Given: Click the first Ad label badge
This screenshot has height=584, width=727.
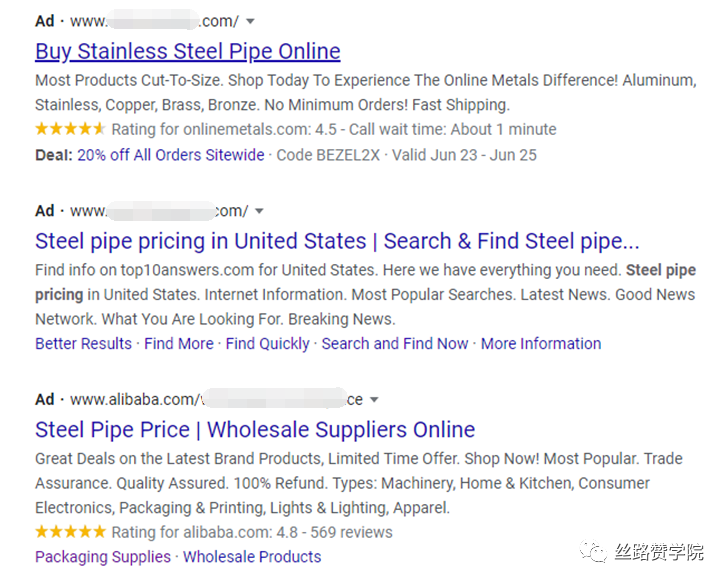Looking at the screenshot, I should coord(45,21).
